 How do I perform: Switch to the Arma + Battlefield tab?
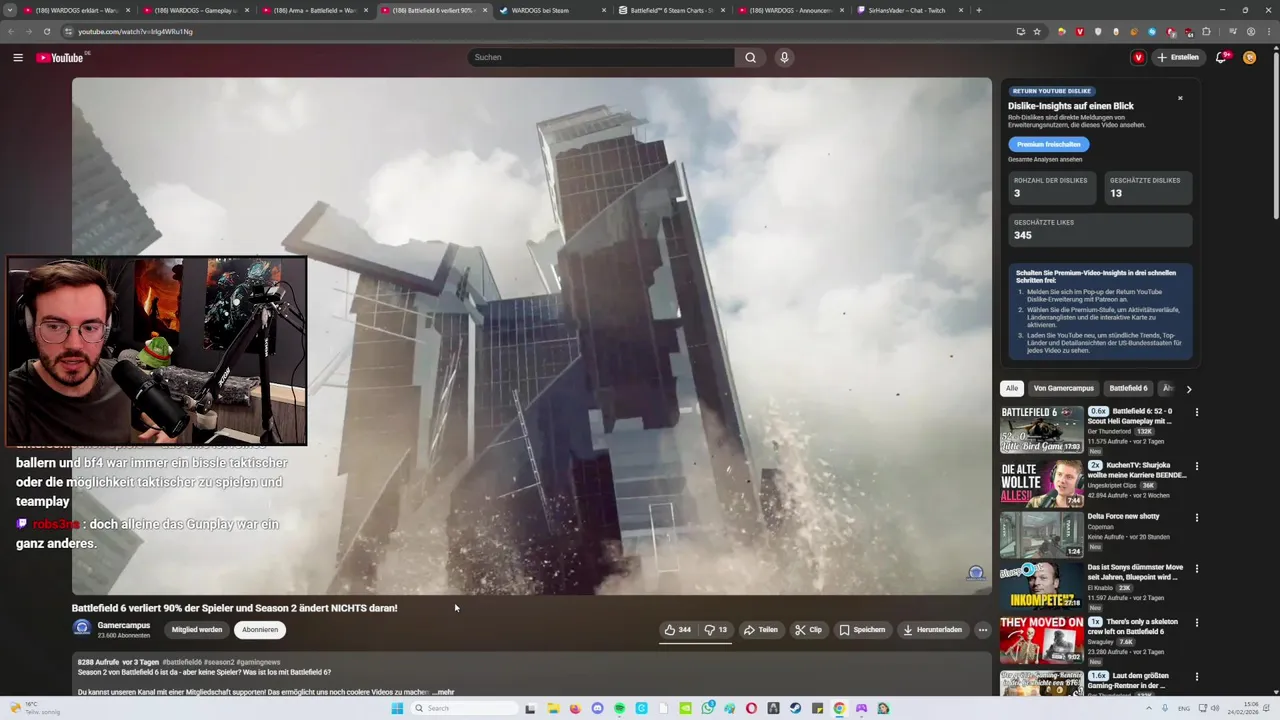pos(313,10)
